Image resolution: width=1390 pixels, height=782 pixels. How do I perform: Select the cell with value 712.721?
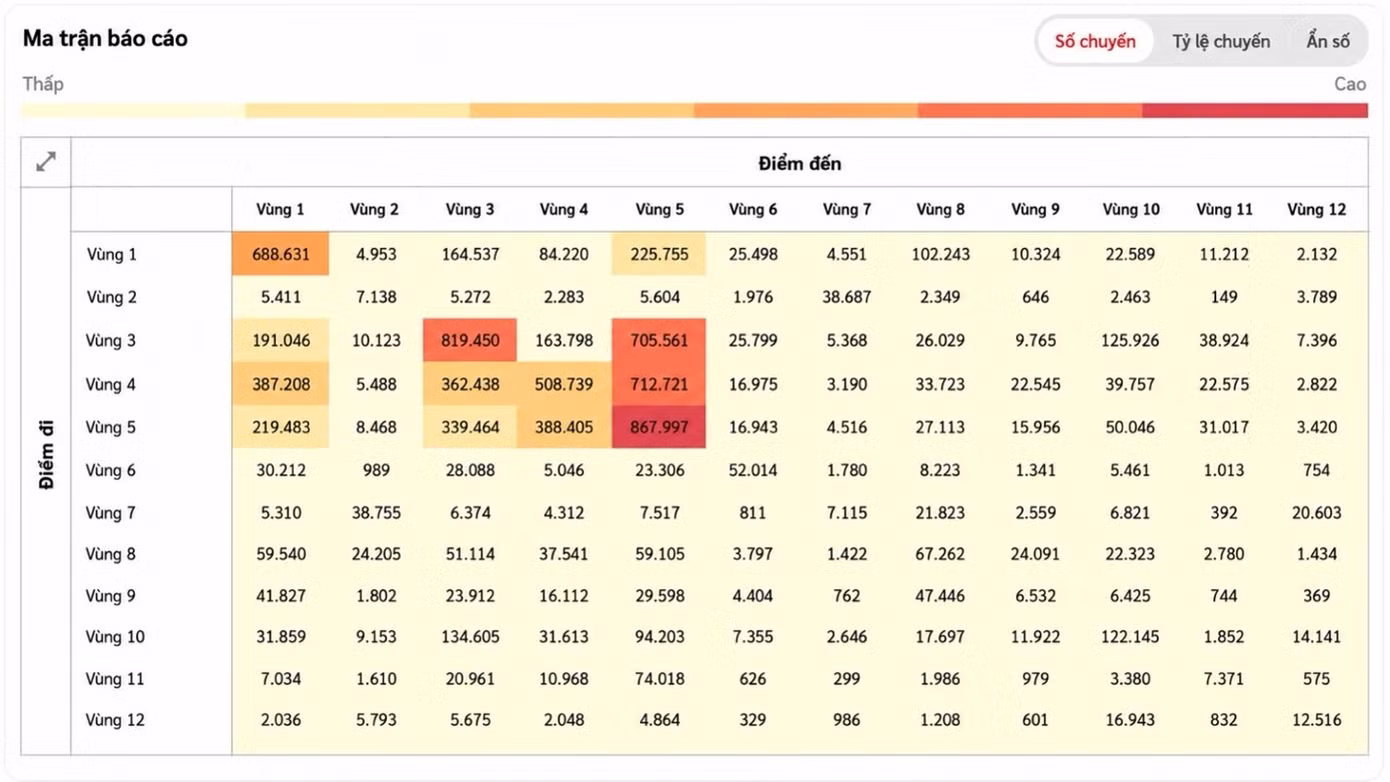pos(659,384)
